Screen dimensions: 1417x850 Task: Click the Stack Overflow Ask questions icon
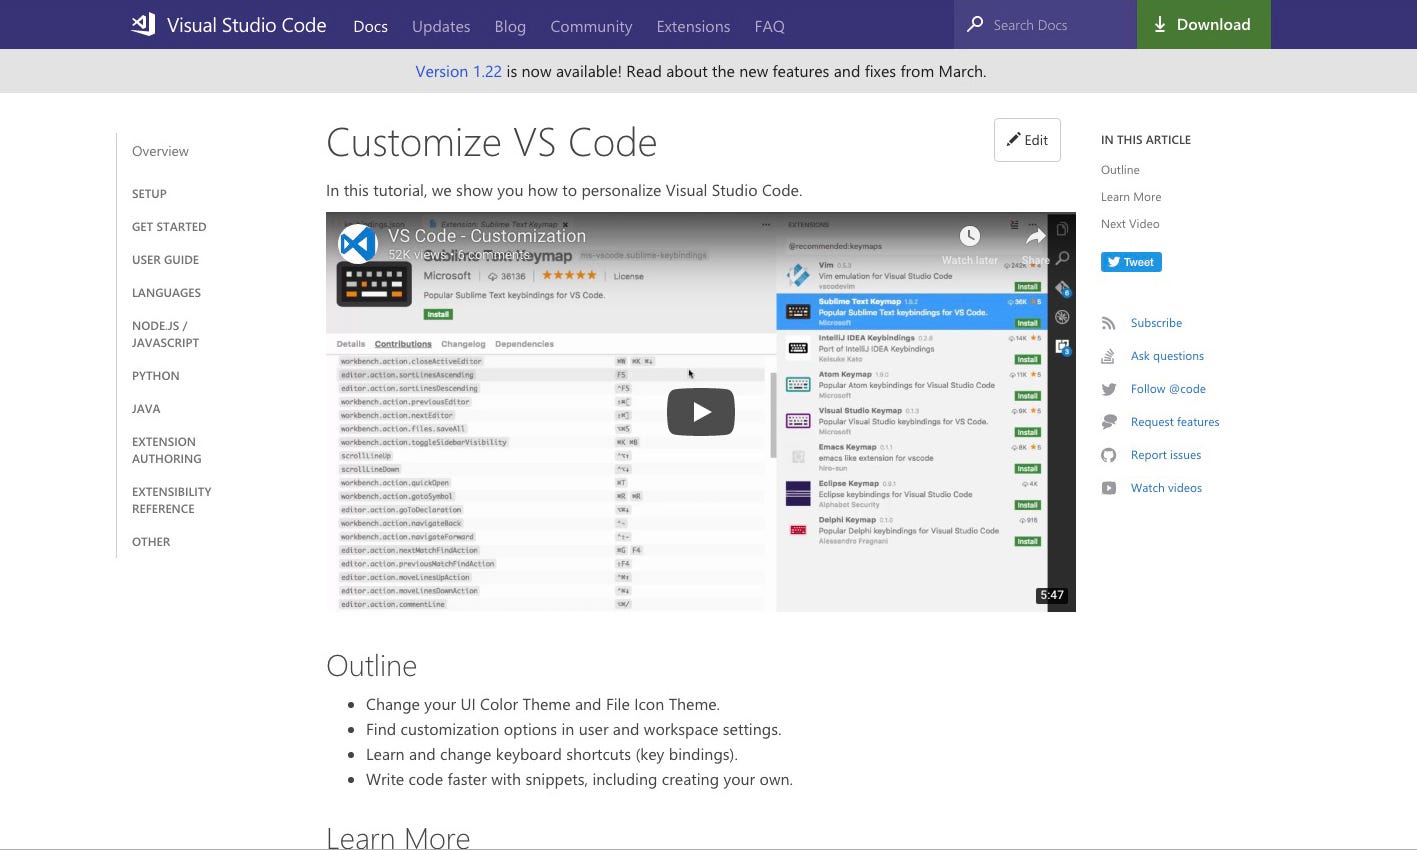[1108, 356]
